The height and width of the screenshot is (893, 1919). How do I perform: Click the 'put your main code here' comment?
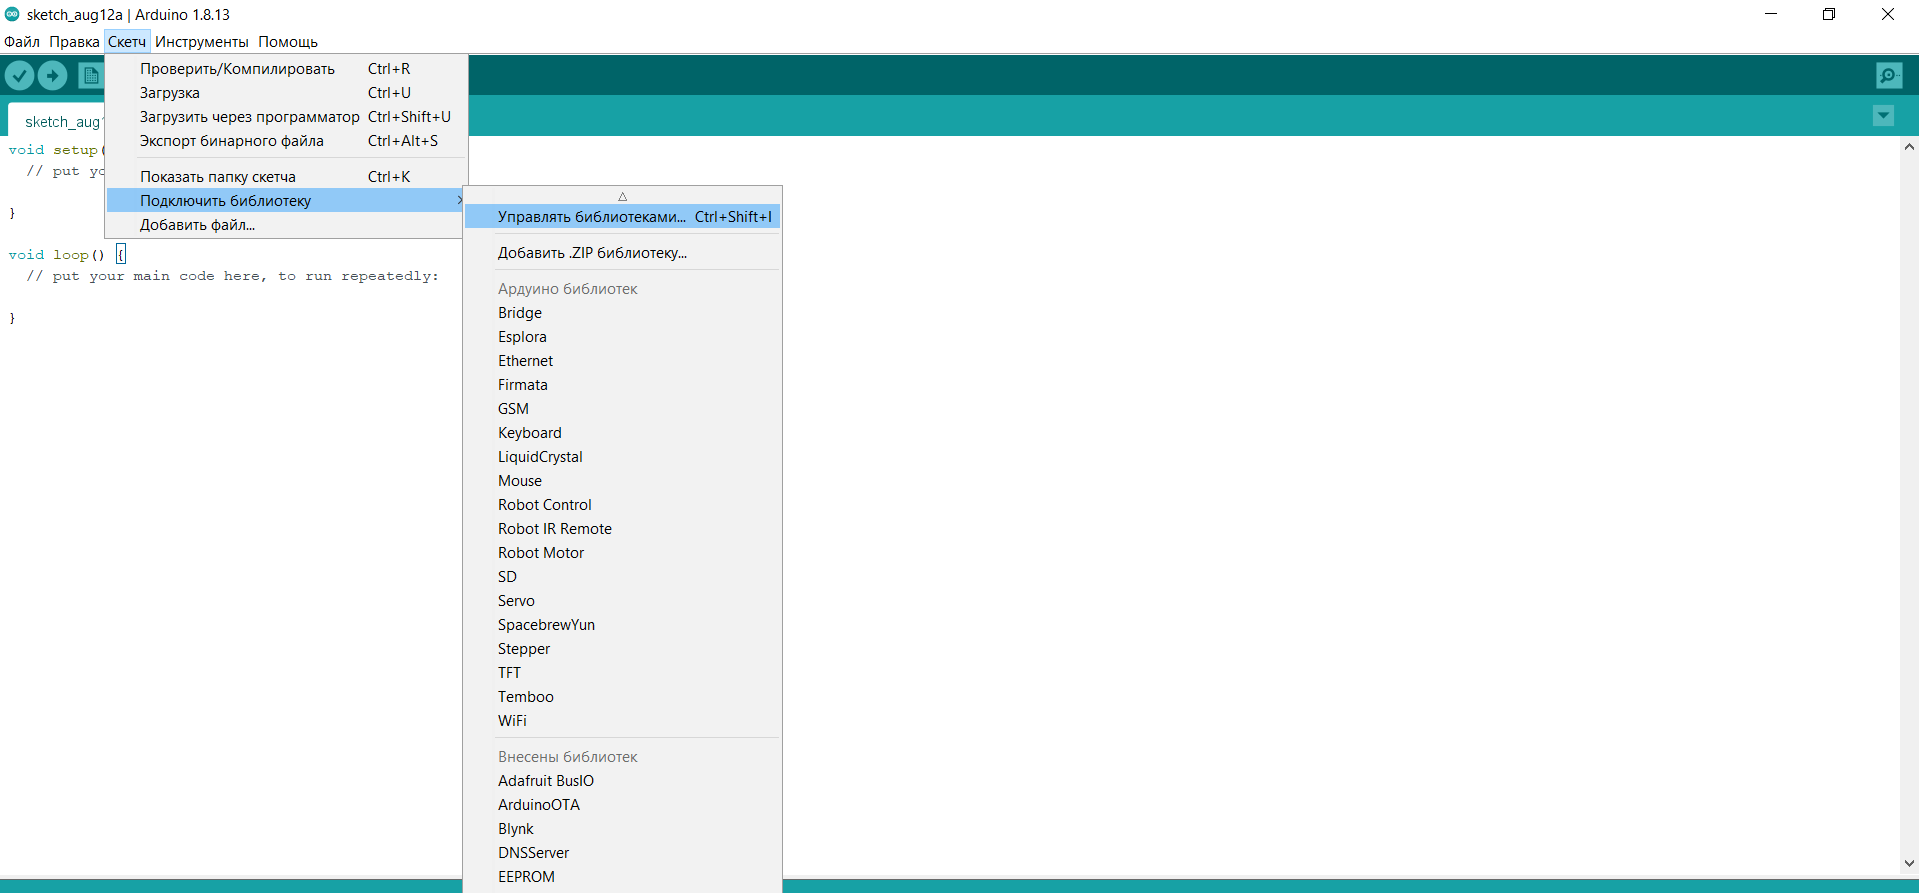(x=232, y=276)
